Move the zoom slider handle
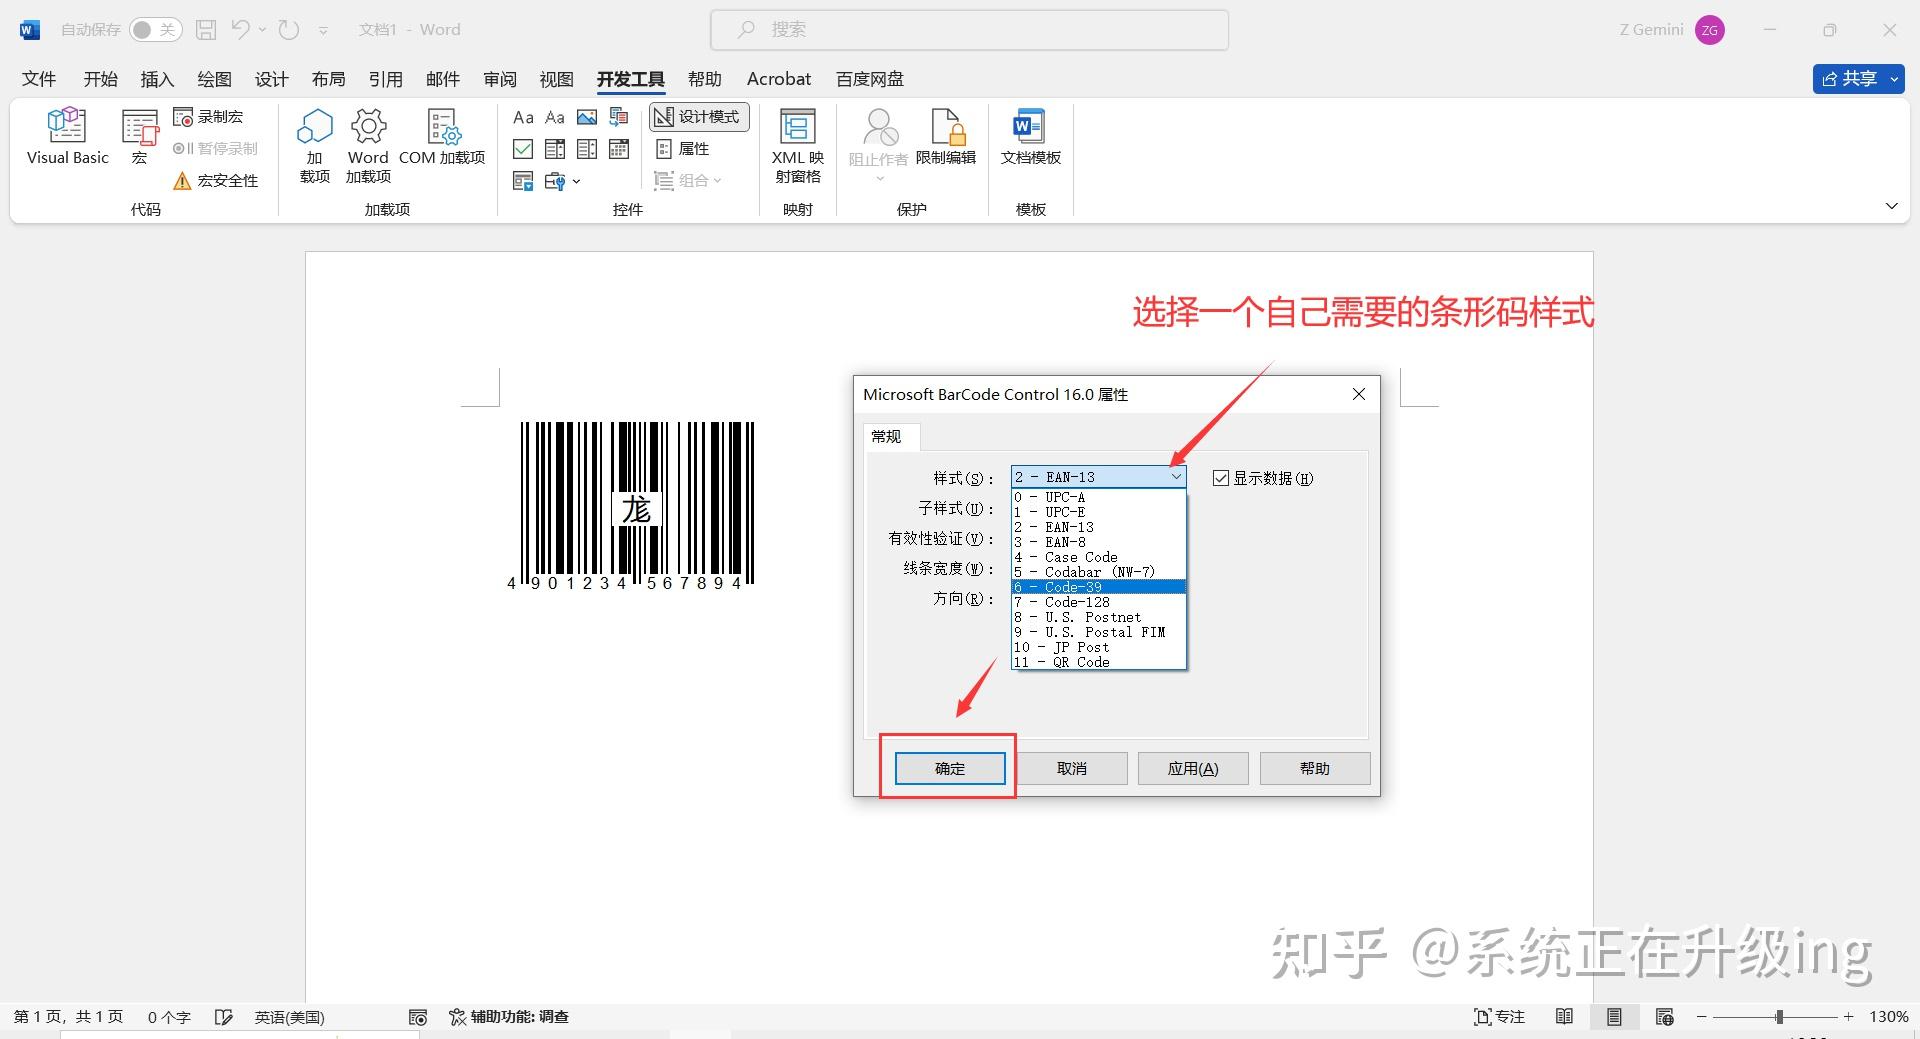This screenshot has width=1920, height=1039. [1779, 1017]
